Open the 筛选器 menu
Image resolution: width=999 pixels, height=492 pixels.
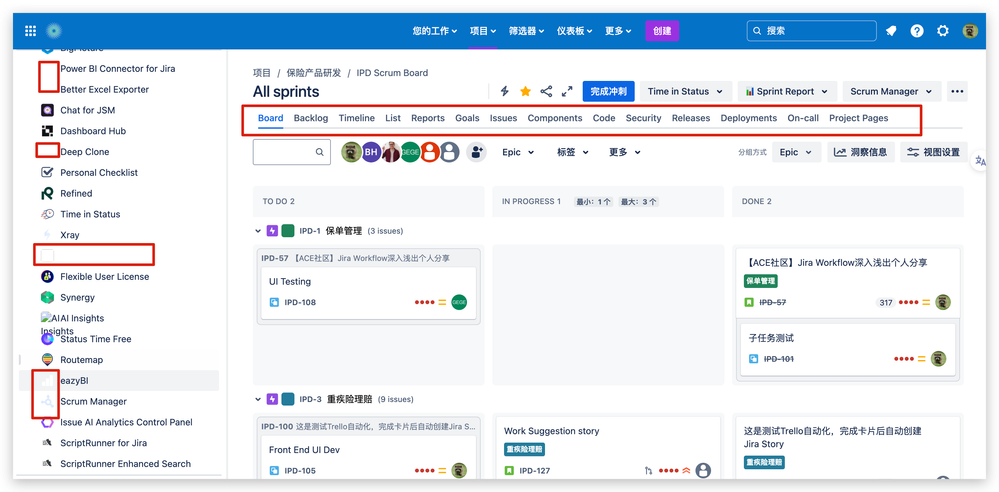[x=526, y=31]
